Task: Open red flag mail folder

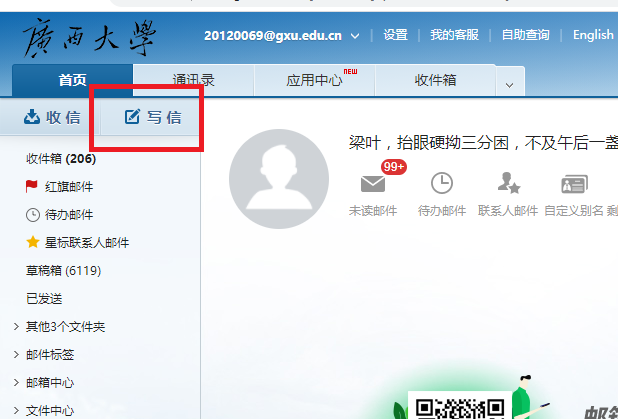Action: pyautogui.click(x=59, y=187)
